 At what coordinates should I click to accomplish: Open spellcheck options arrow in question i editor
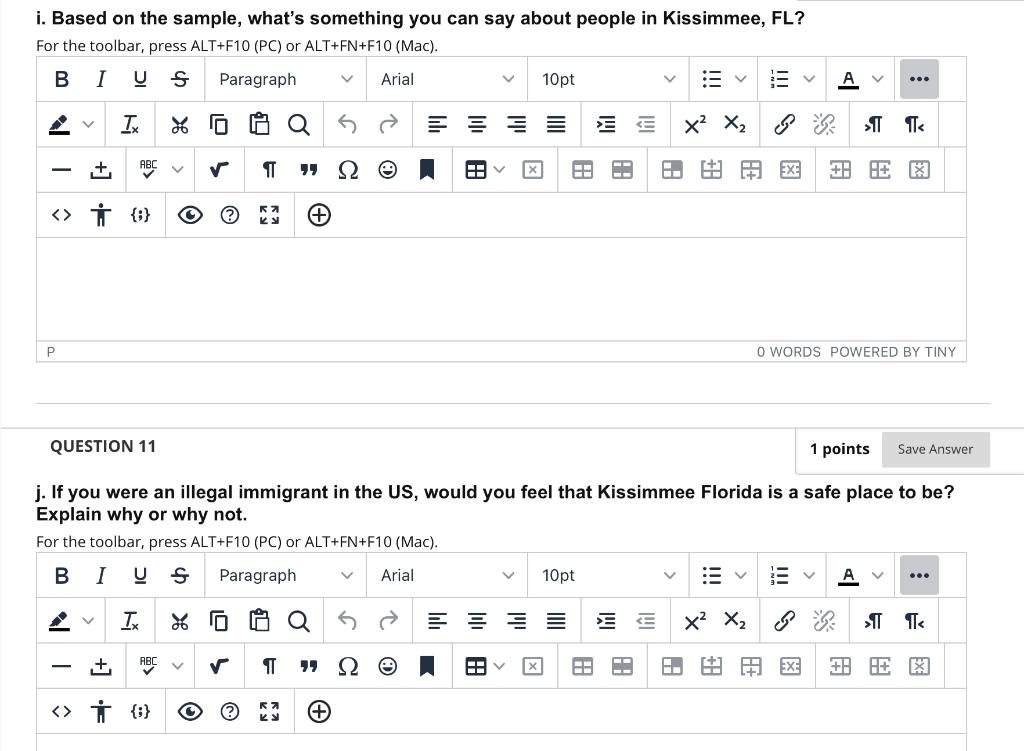coord(178,170)
